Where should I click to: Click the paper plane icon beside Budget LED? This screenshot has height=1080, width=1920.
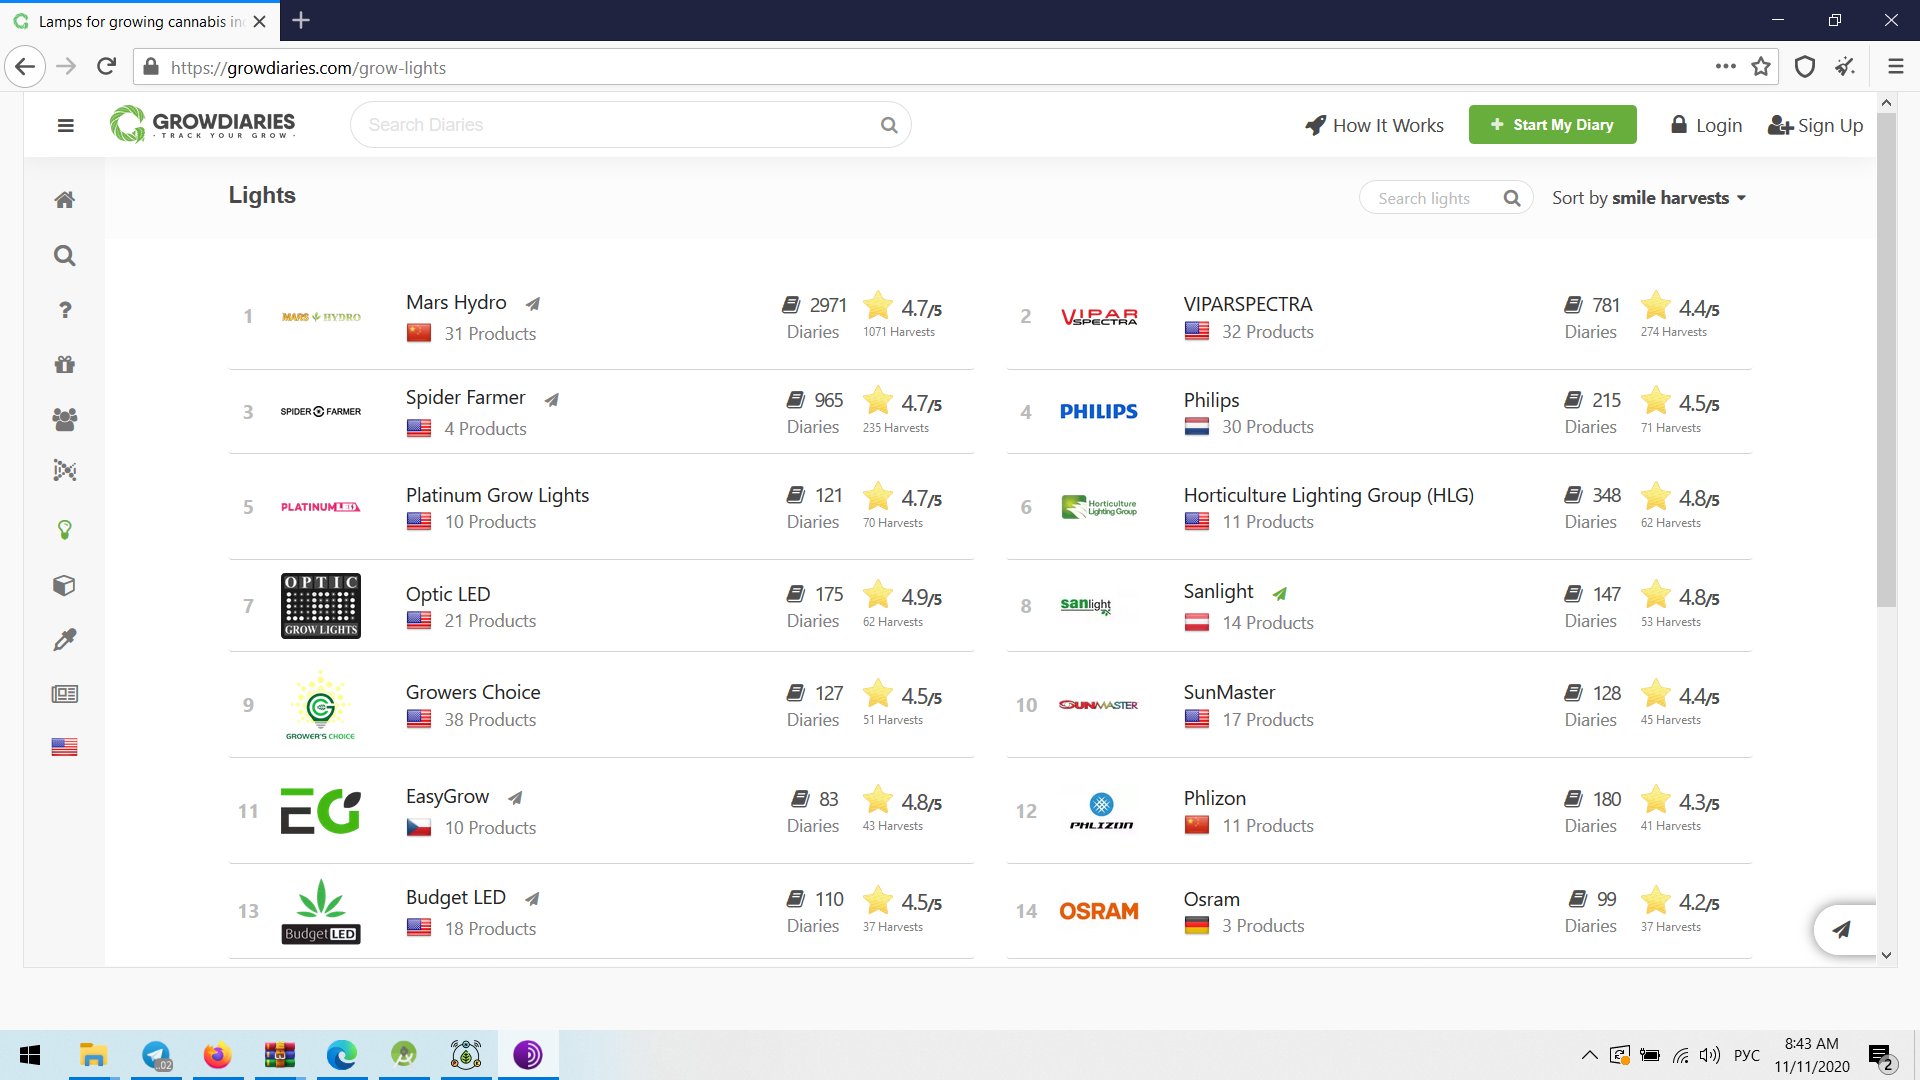point(532,899)
